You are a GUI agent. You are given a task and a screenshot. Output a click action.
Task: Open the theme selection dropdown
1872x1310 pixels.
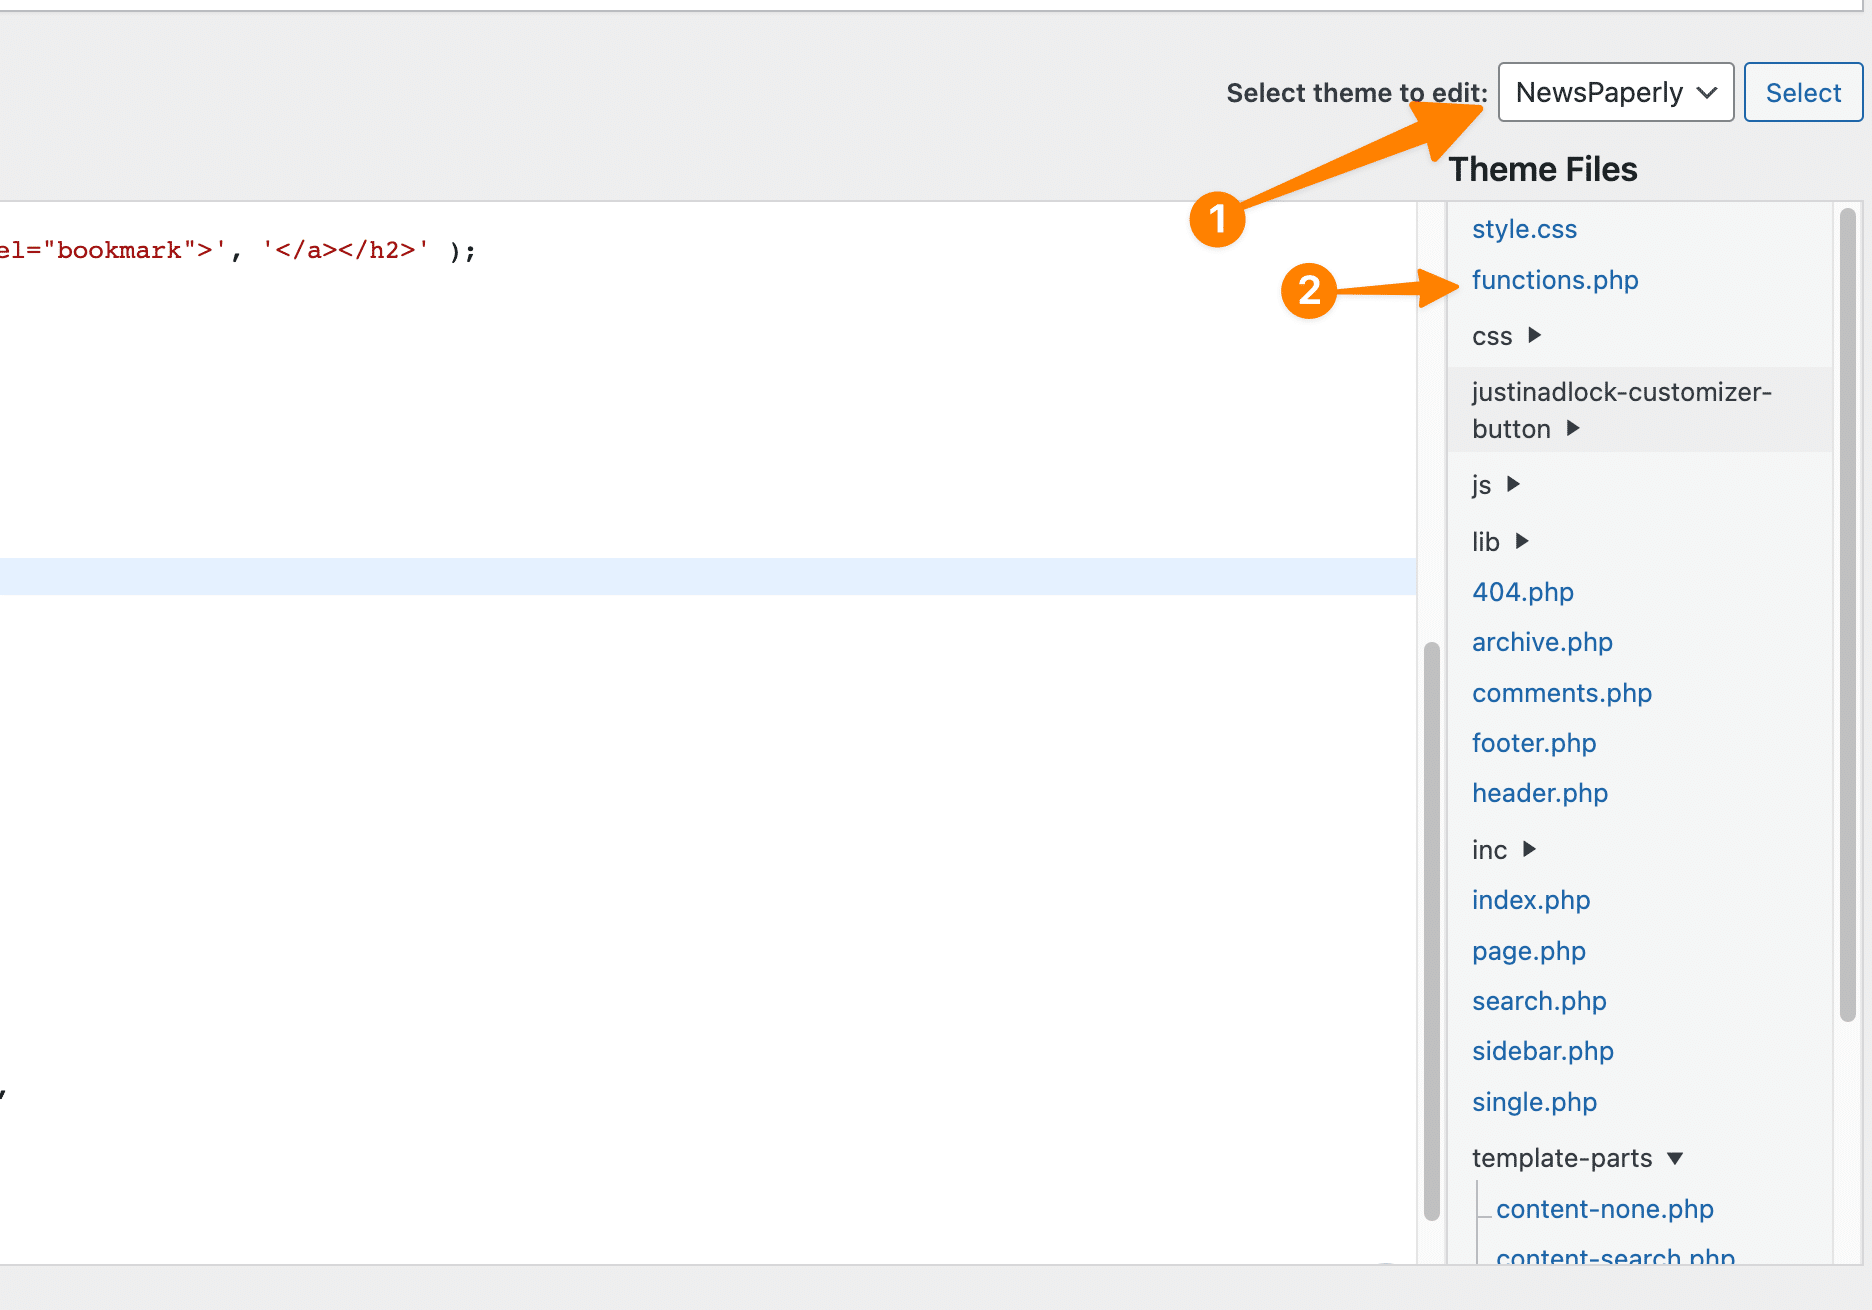(x=1614, y=92)
